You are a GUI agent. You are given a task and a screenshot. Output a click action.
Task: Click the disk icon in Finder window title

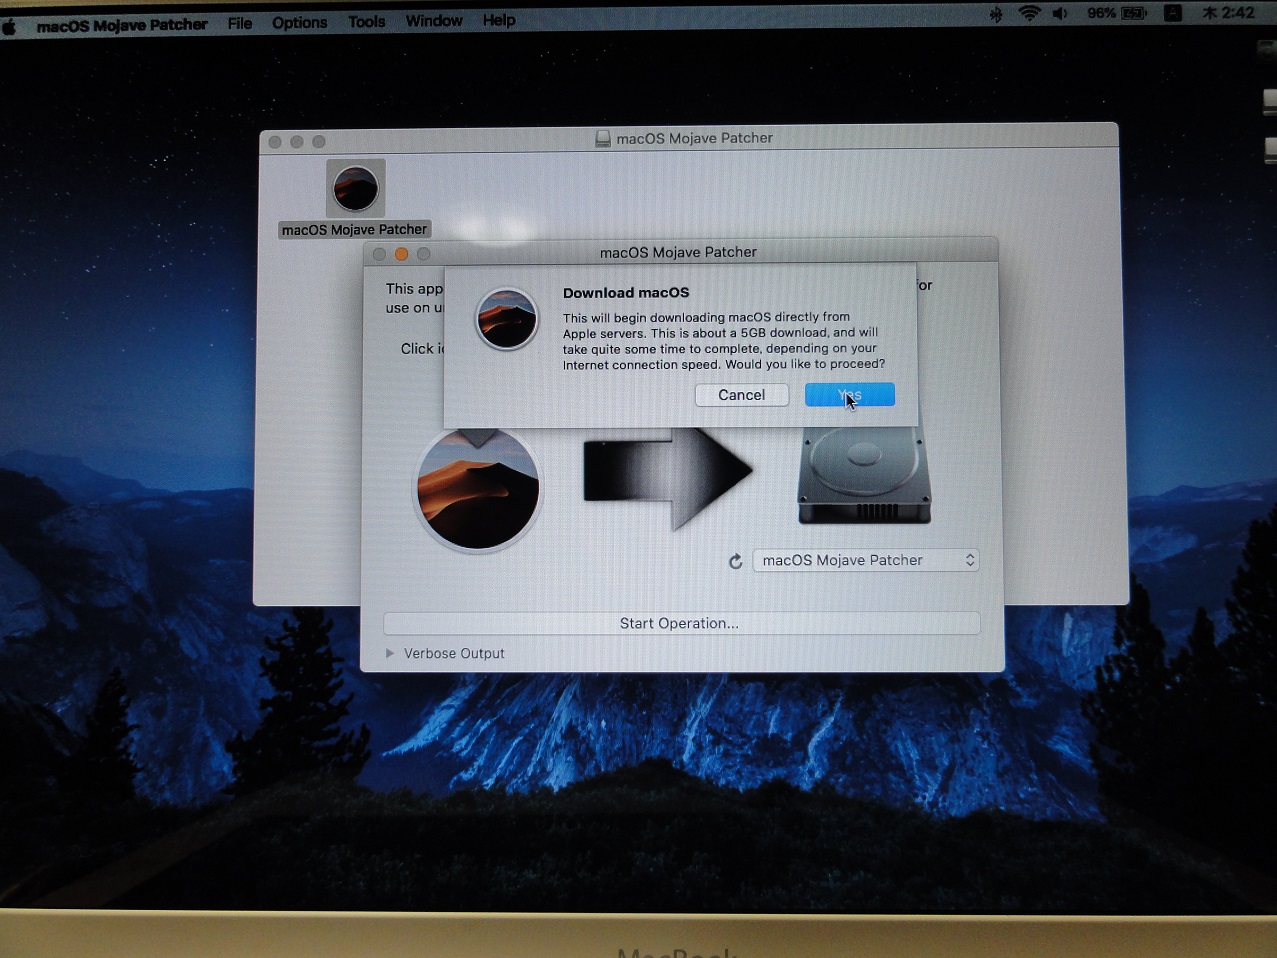click(603, 139)
